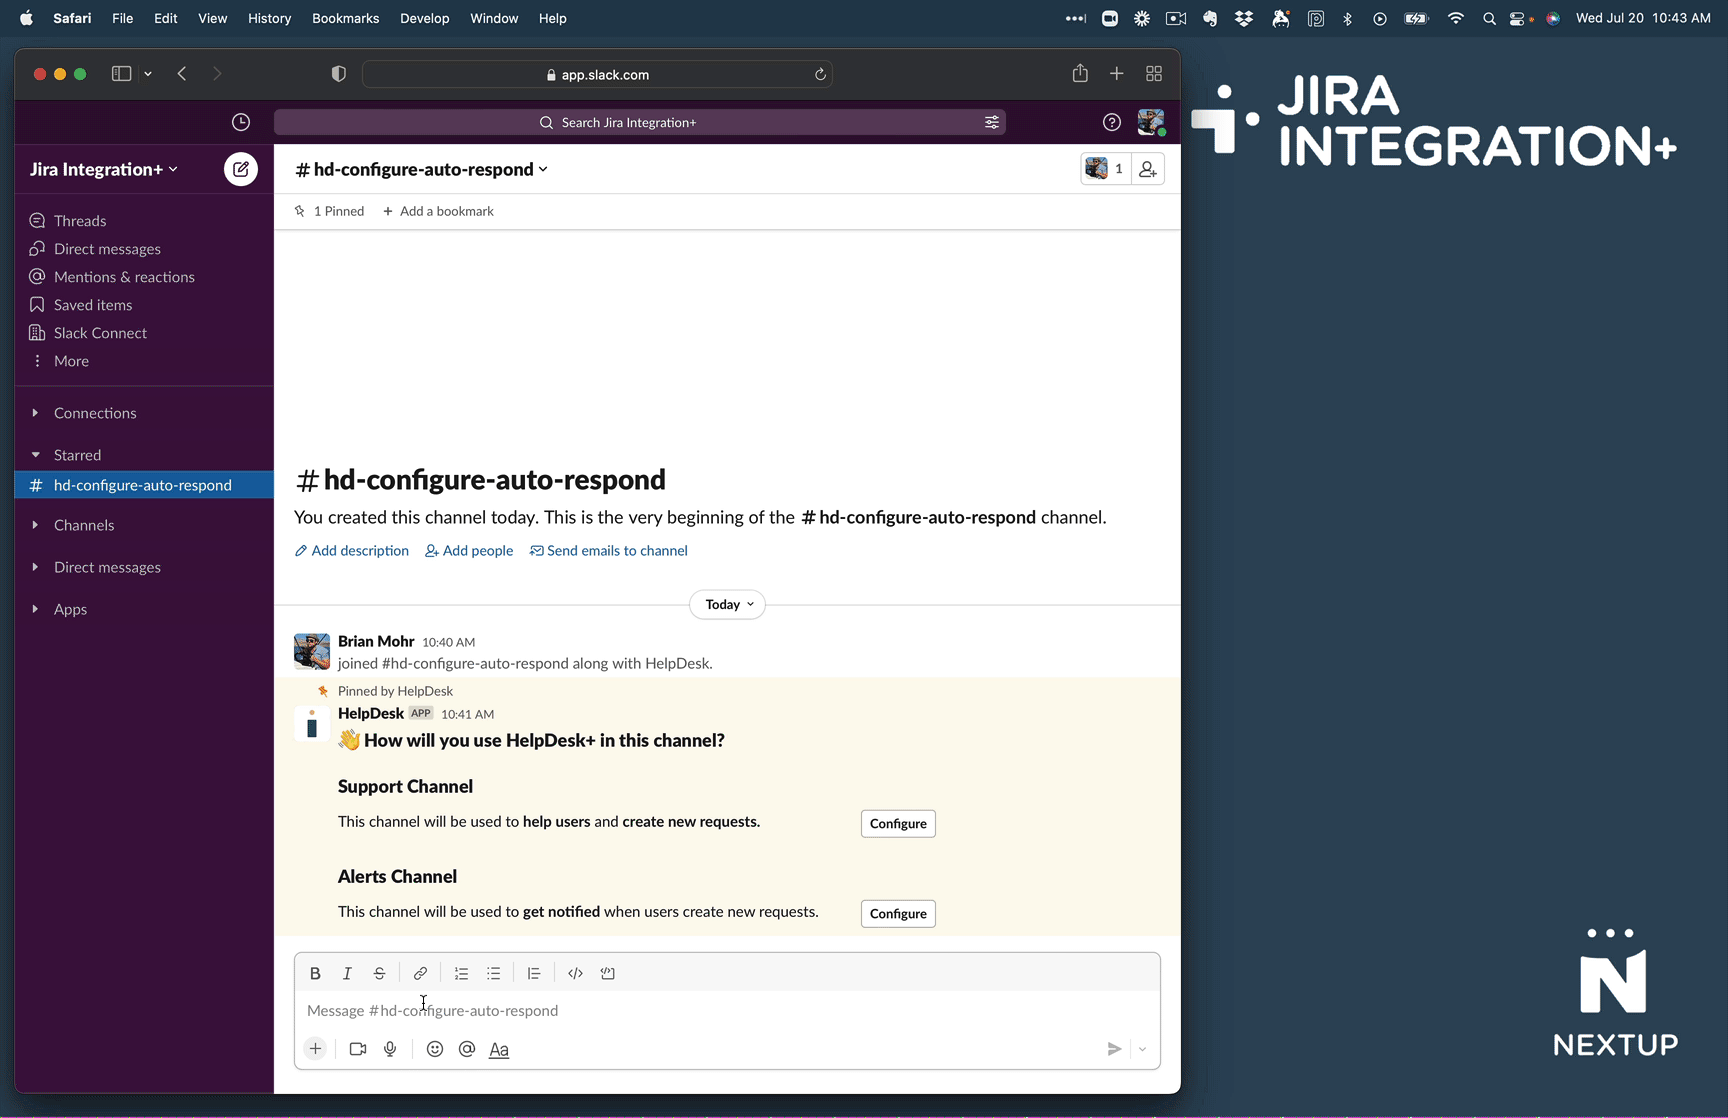The height and width of the screenshot is (1118, 1728).
Task: Open the attachments plus button
Action: point(315,1049)
